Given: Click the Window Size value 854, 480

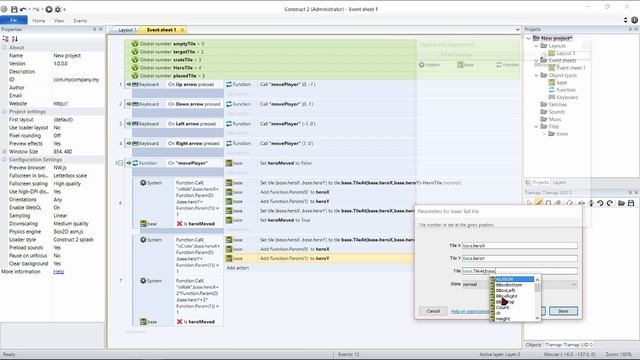Looking at the screenshot, I should coord(63,151).
